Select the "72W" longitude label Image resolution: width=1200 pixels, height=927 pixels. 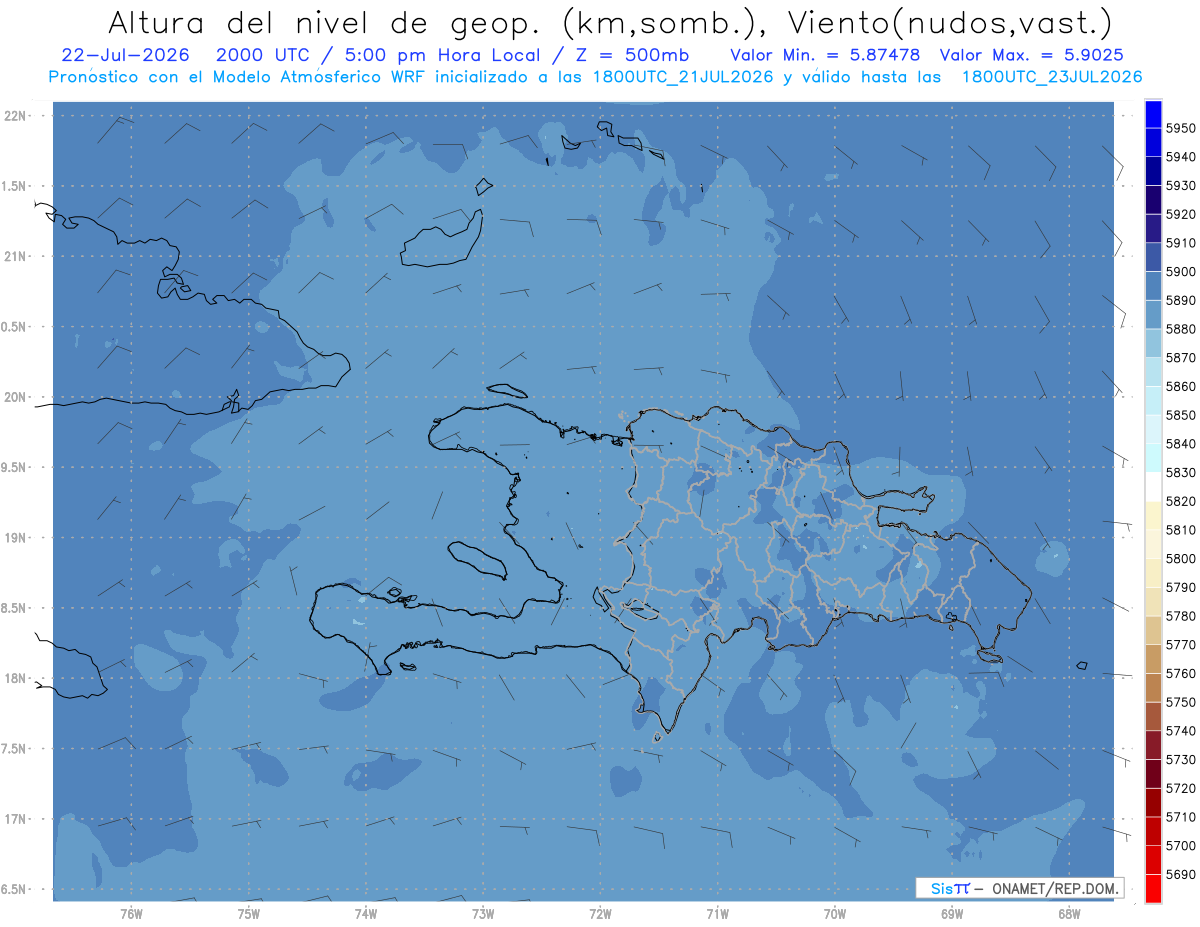(x=601, y=913)
